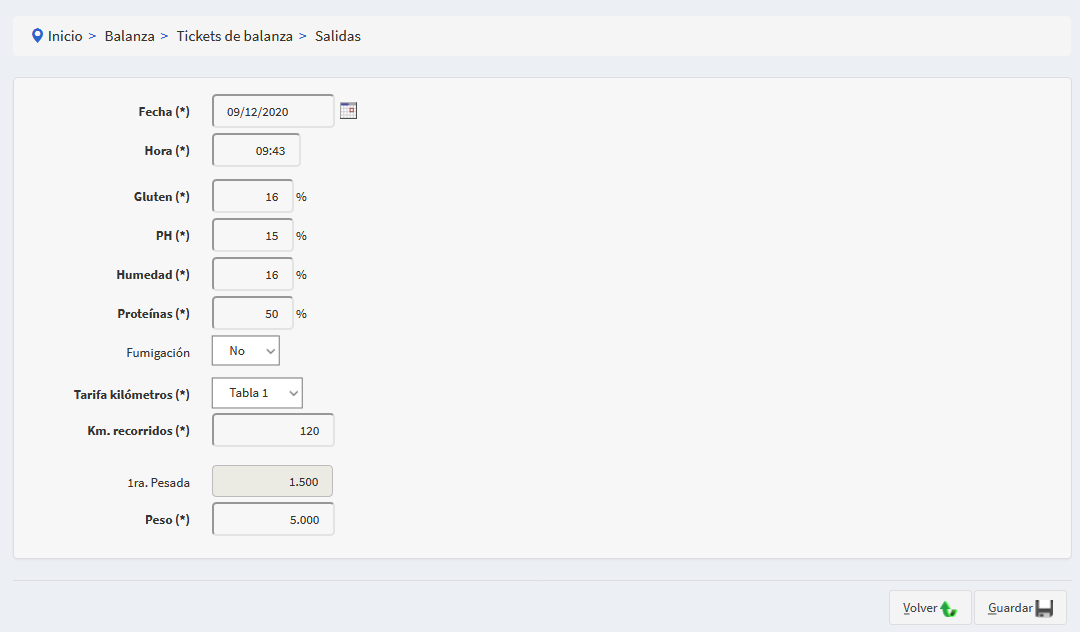Screen dimensions: 1080x632
Task: Focus the Humedad percentage field
Action: (252, 275)
